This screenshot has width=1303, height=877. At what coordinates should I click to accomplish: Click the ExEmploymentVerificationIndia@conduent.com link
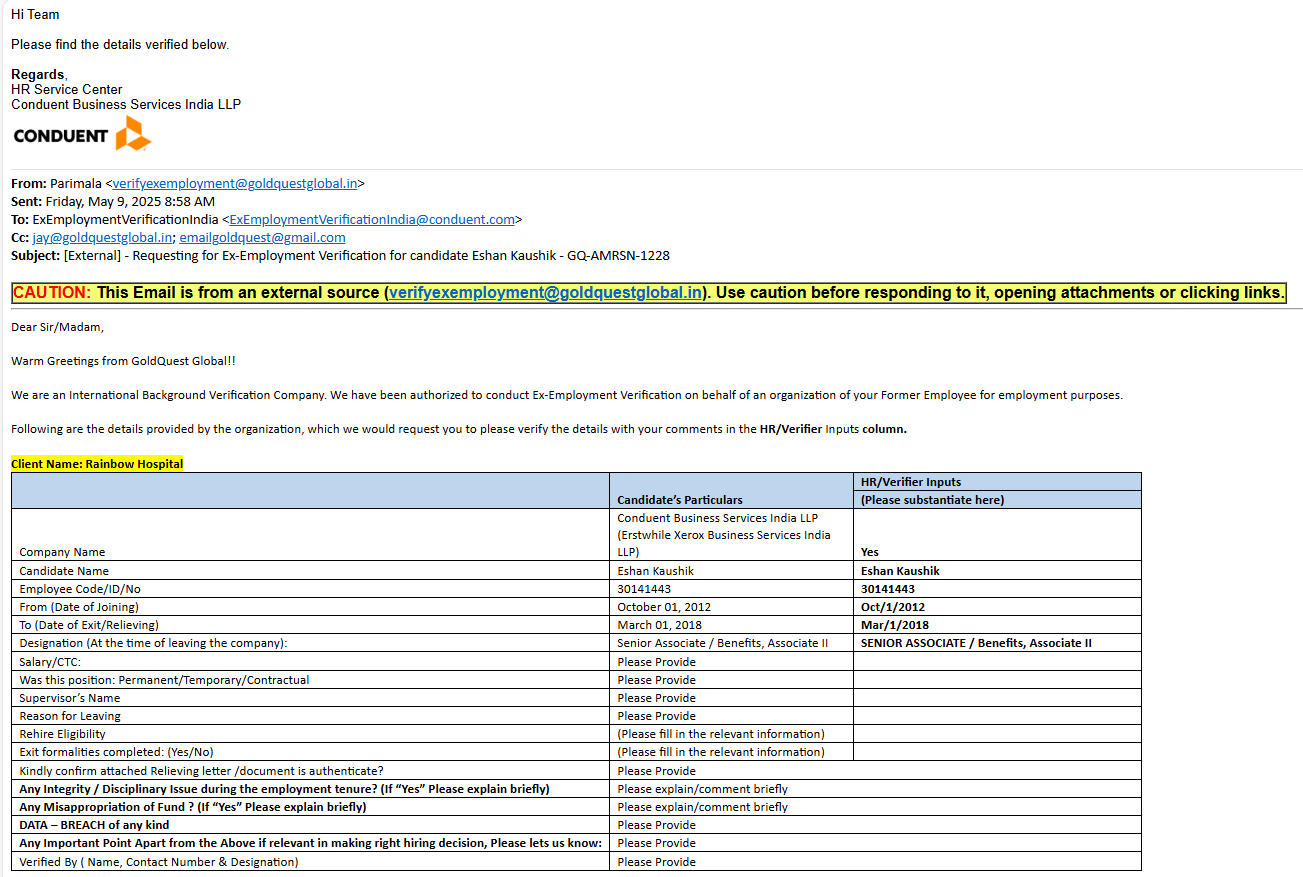[372, 219]
